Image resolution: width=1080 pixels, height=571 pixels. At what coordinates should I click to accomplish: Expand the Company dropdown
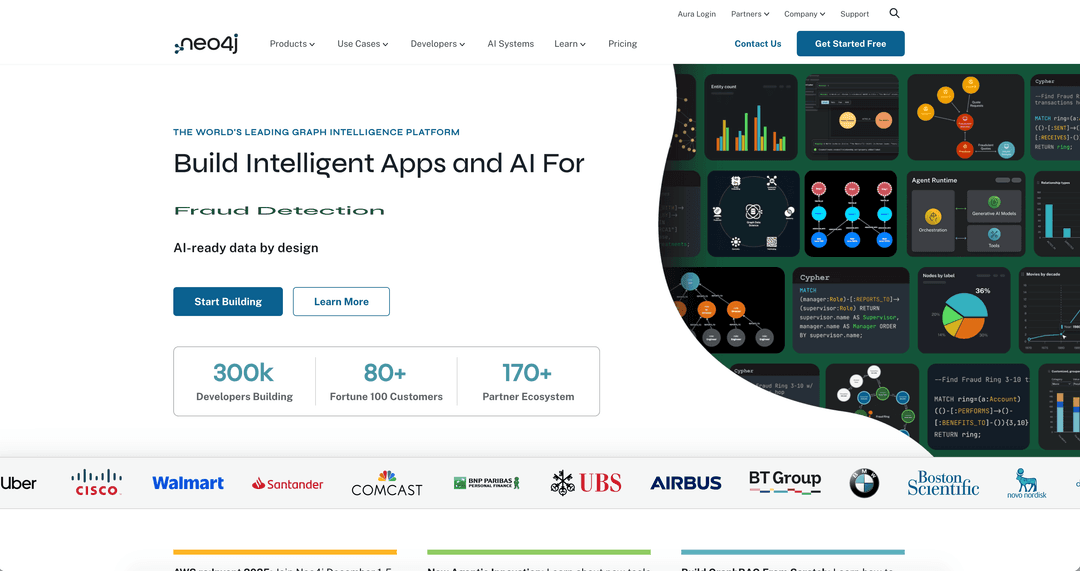(804, 14)
